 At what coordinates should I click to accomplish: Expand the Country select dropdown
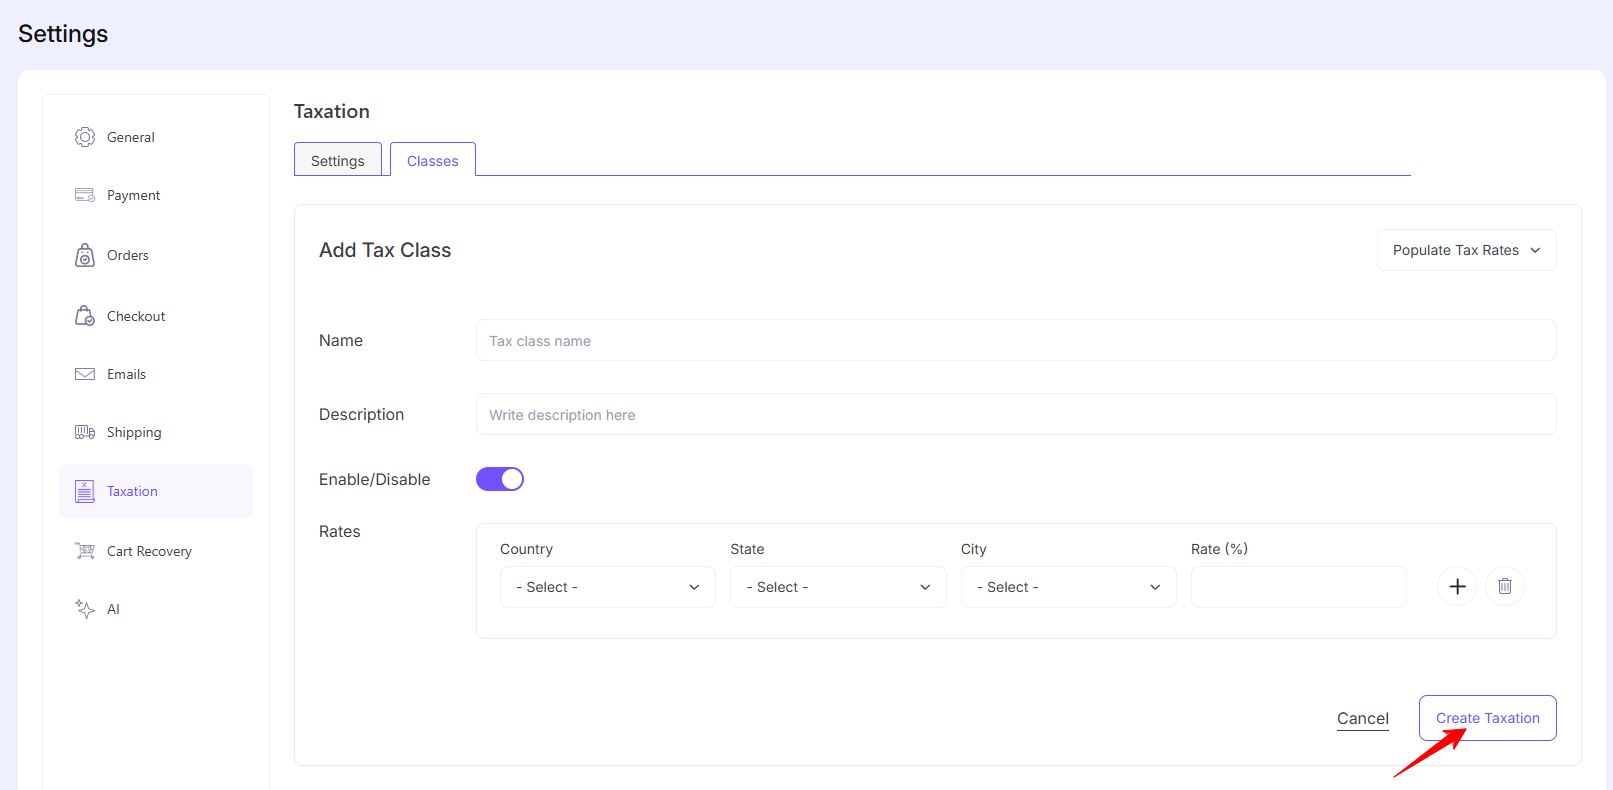point(607,587)
